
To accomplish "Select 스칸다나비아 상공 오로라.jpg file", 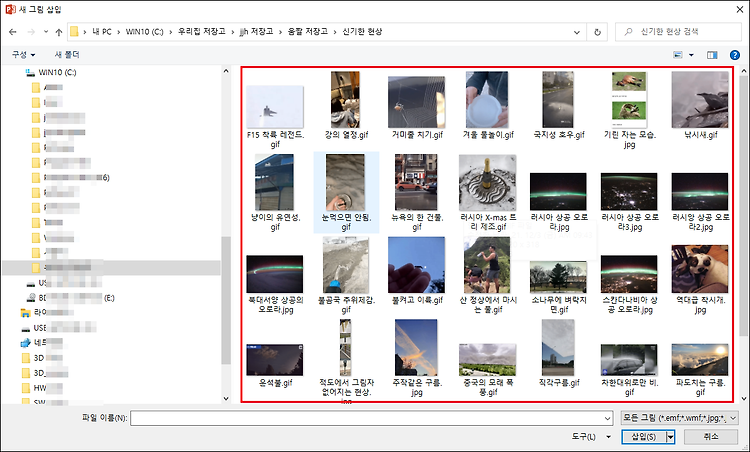I will [629, 285].
